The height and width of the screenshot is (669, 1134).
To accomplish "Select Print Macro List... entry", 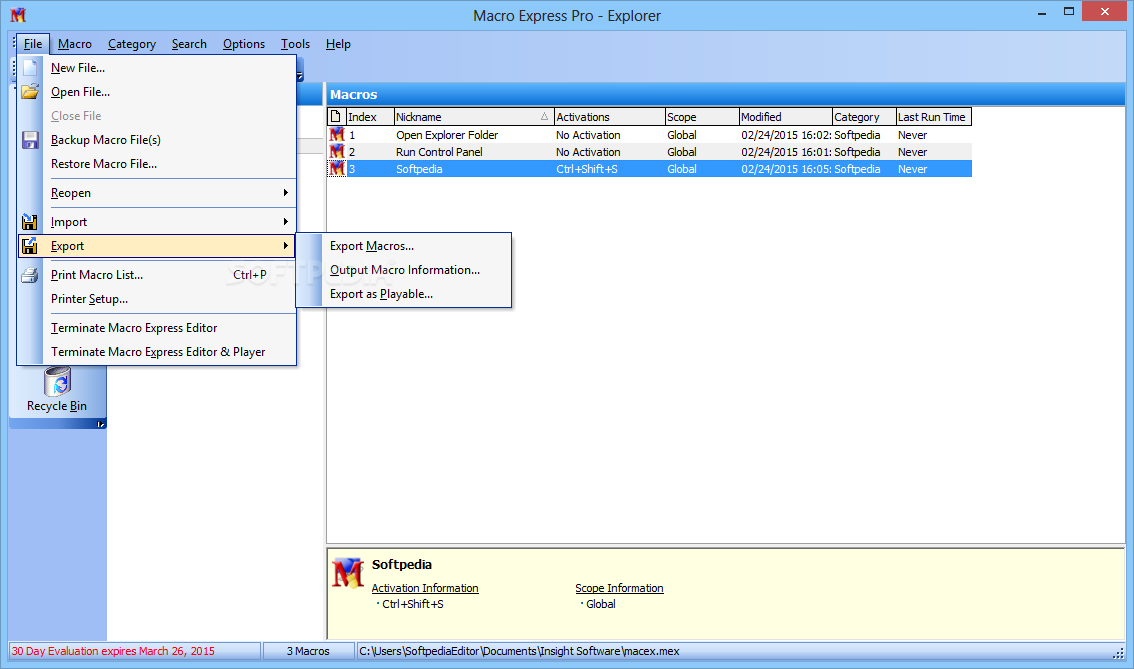I will 157,275.
